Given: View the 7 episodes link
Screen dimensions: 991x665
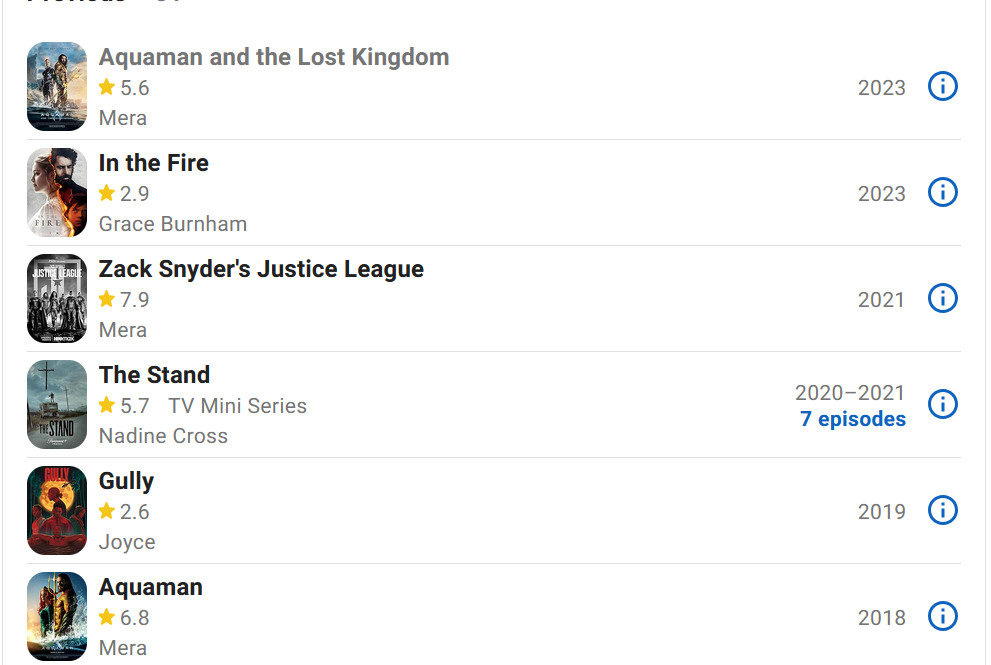Looking at the screenshot, I should (852, 419).
